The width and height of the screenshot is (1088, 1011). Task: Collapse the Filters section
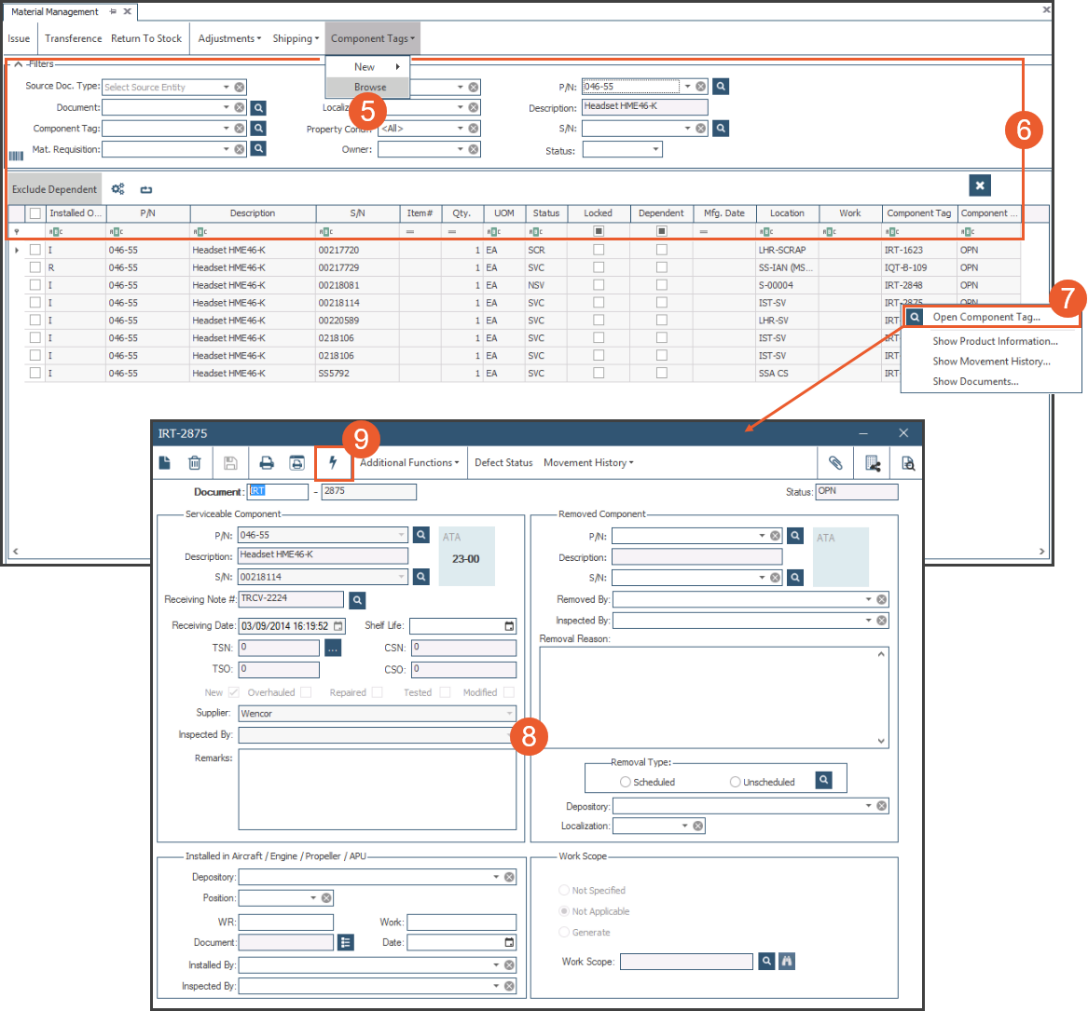click(x=18, y=64)
